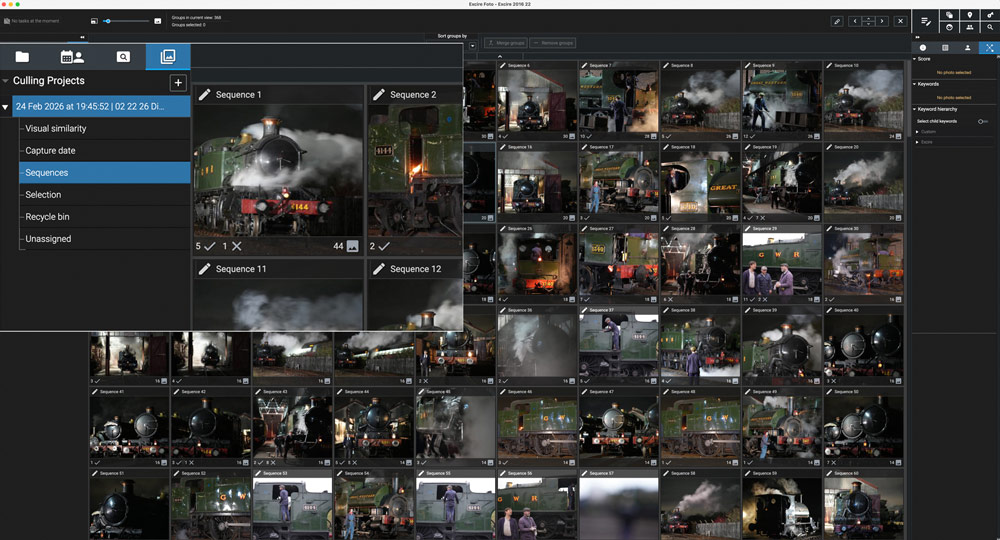Image resolution: width=1000 pixels, height=540 pixels.
Task: Open the Sort groups by dropdown
Action: (473, 45)
